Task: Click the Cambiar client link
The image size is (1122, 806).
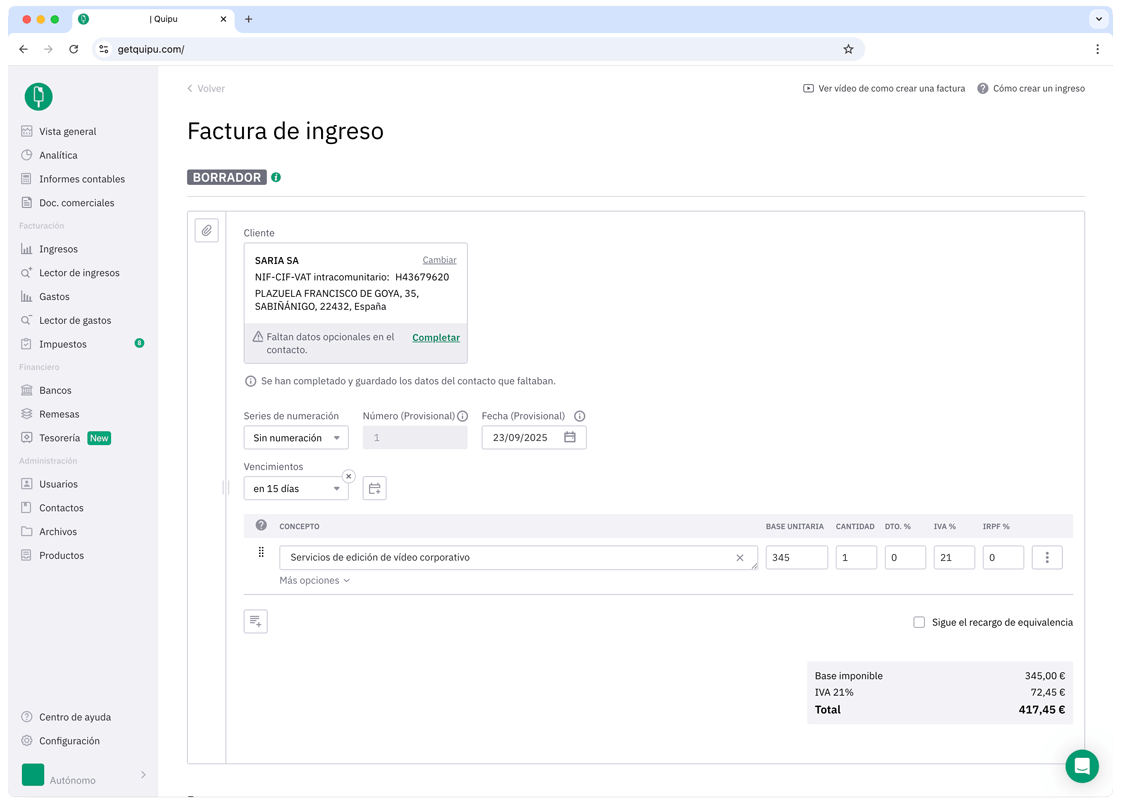Action: point(439,260)
